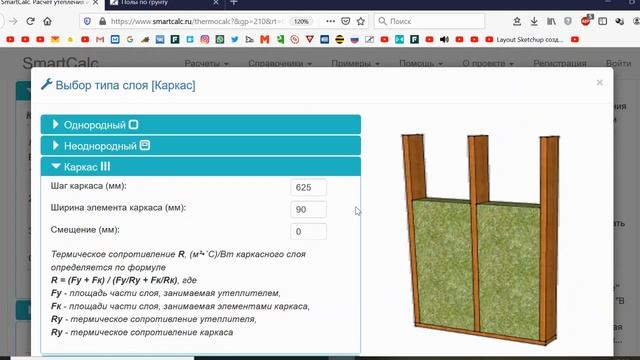Open a new tab with plus button
Viewport: 640px width, 360px height.
(x=234, y=3)
